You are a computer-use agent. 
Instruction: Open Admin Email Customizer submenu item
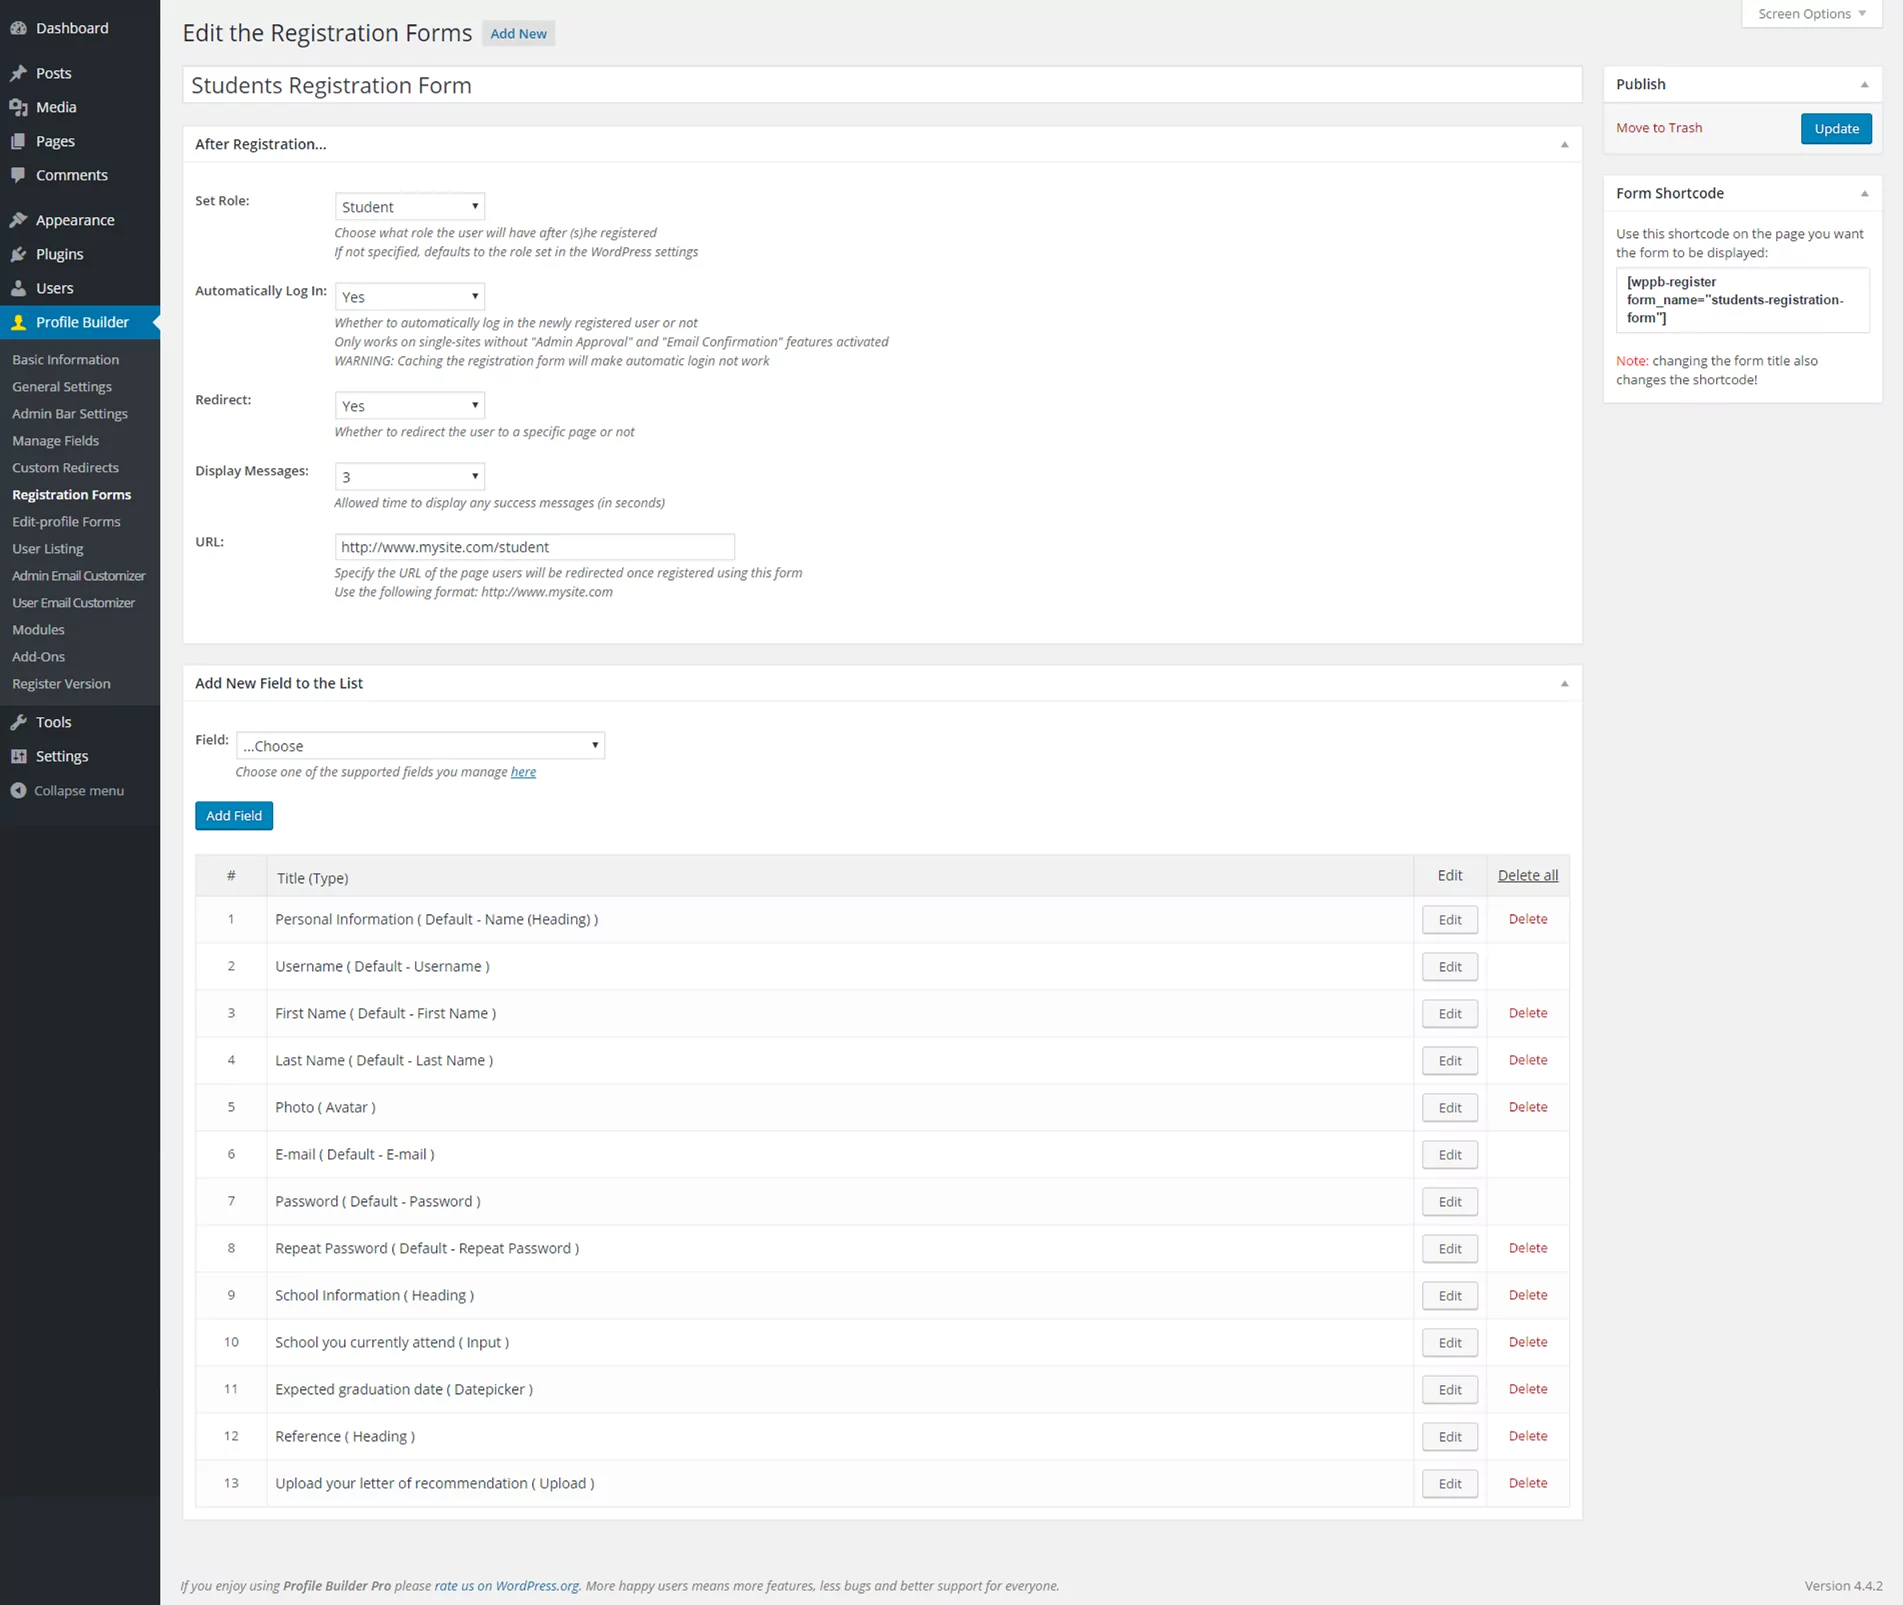79,575
